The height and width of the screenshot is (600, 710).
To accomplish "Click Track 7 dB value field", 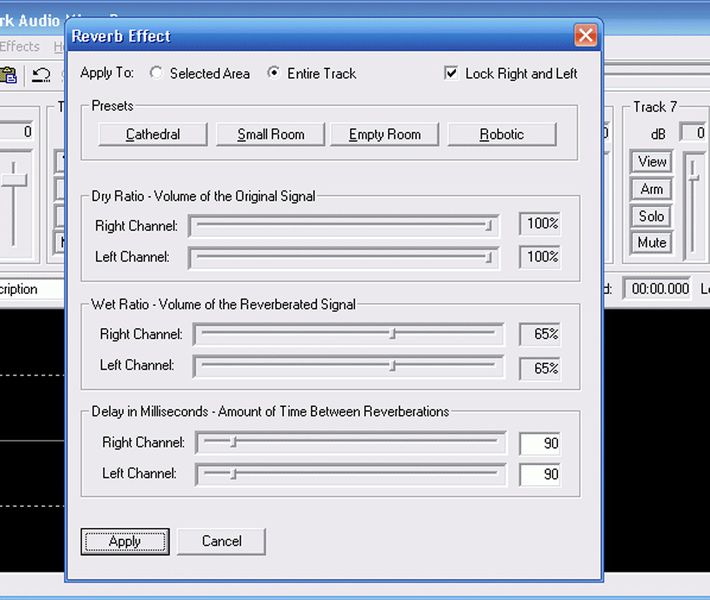I will 694,133.
